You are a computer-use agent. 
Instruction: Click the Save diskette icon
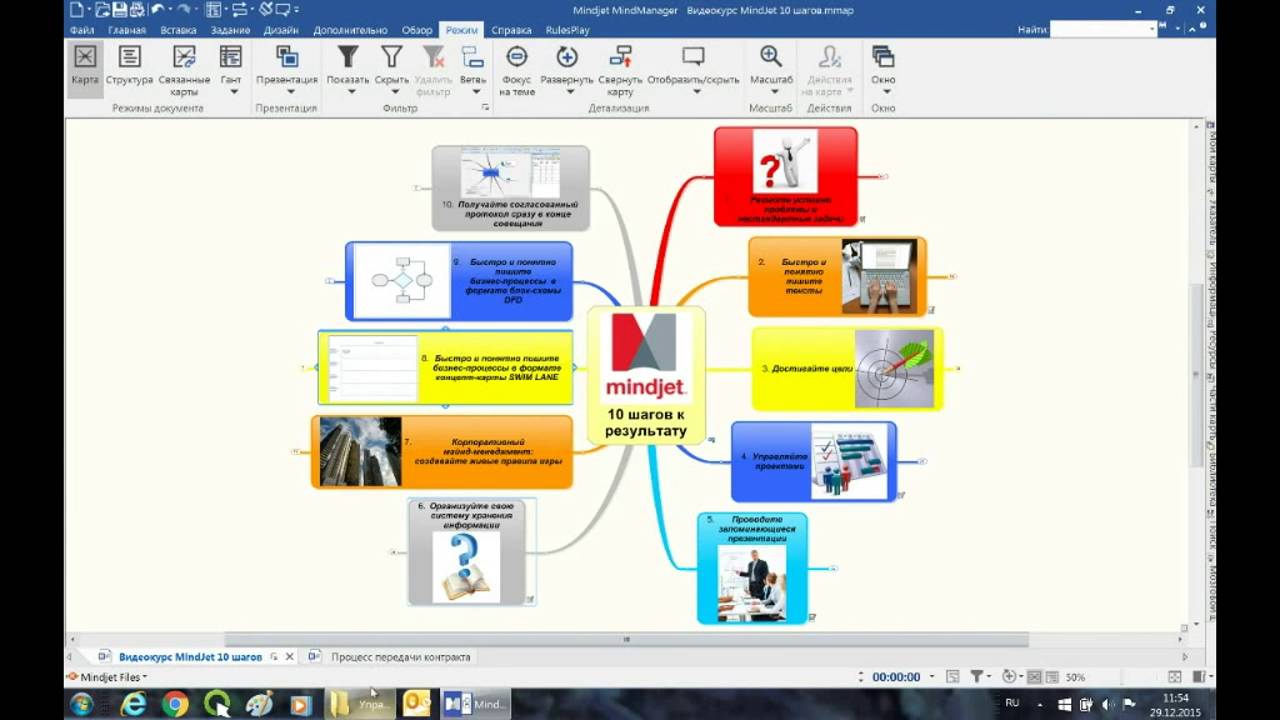pos(118,10)
